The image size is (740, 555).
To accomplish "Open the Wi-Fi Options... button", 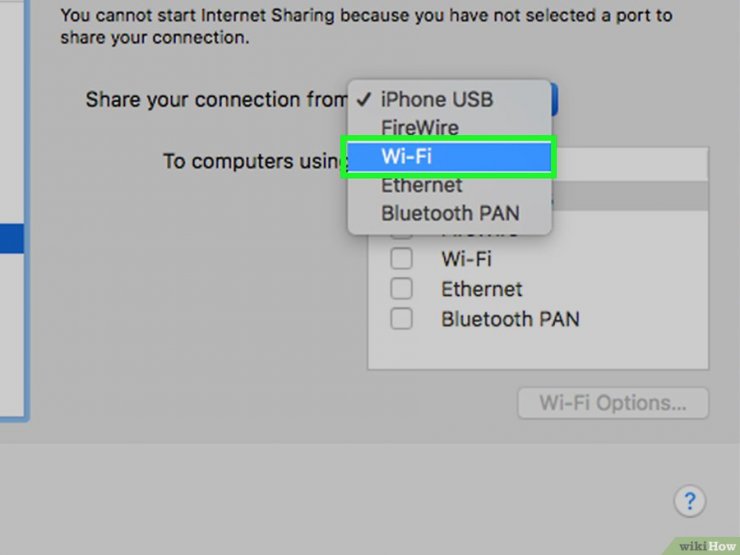I will coord(613,404).
